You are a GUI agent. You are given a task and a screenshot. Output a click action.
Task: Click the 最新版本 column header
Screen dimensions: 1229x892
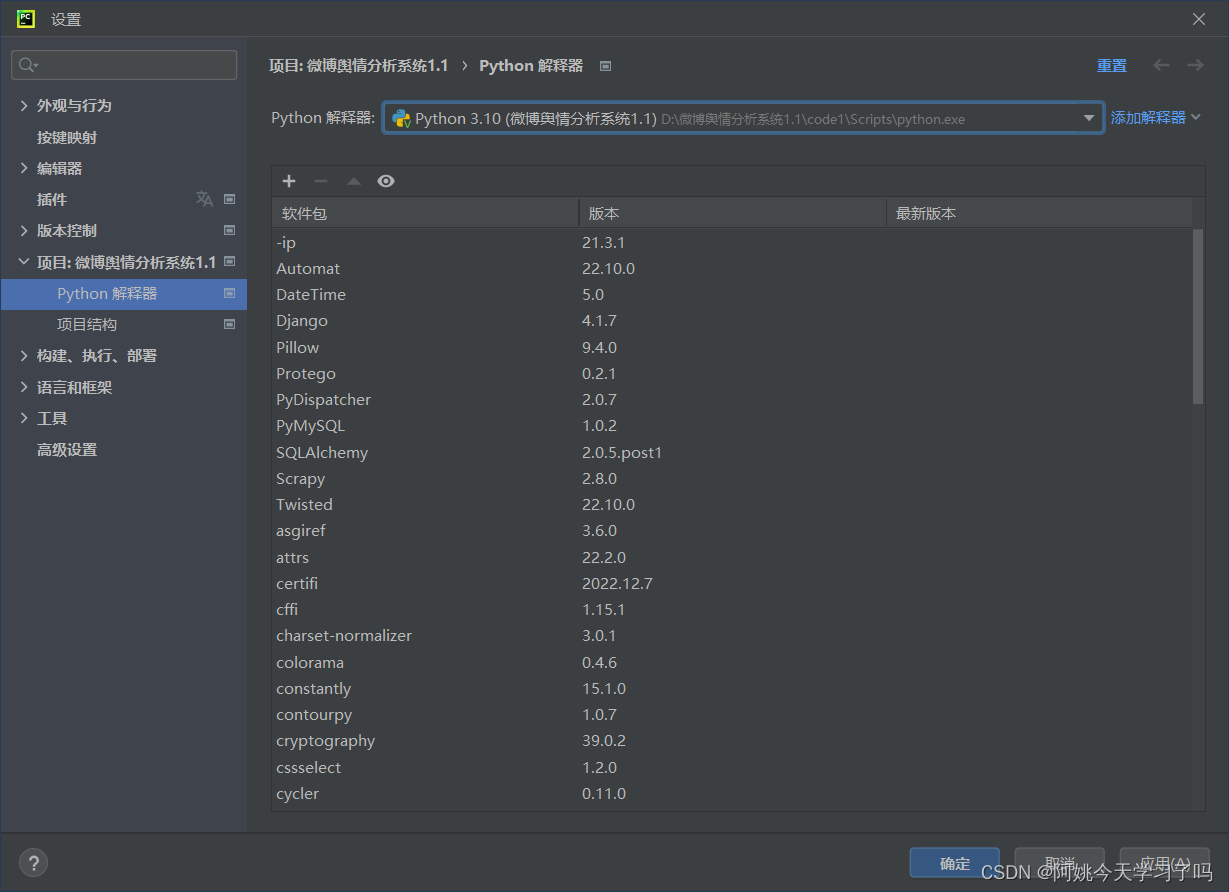1039,213
